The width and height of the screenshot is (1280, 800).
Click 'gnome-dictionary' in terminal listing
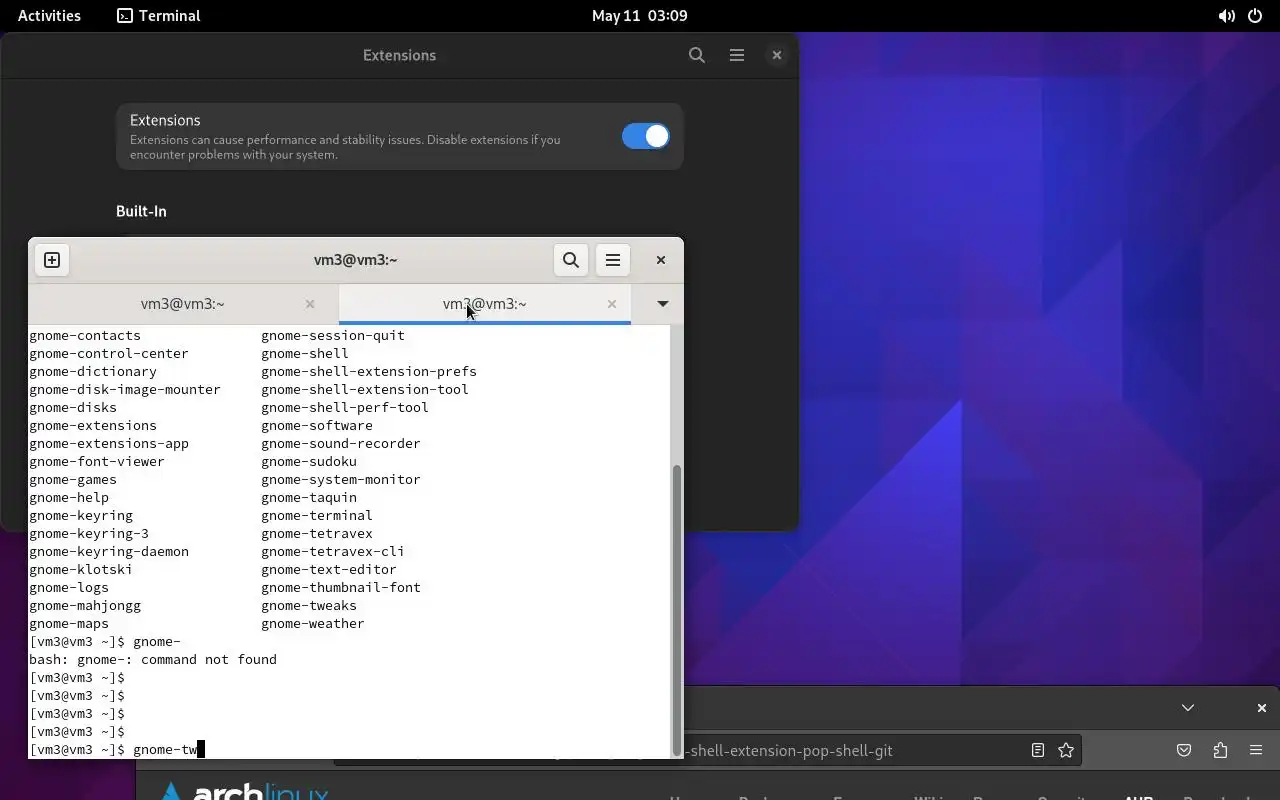click(x=93, y=371)
